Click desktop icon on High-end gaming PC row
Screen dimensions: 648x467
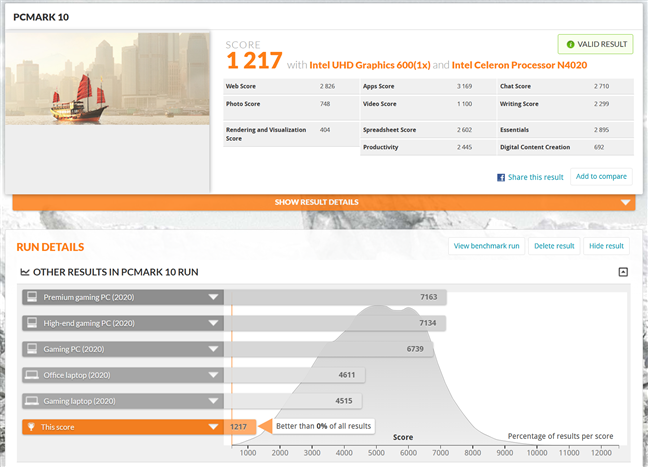[x=32, y=323]
